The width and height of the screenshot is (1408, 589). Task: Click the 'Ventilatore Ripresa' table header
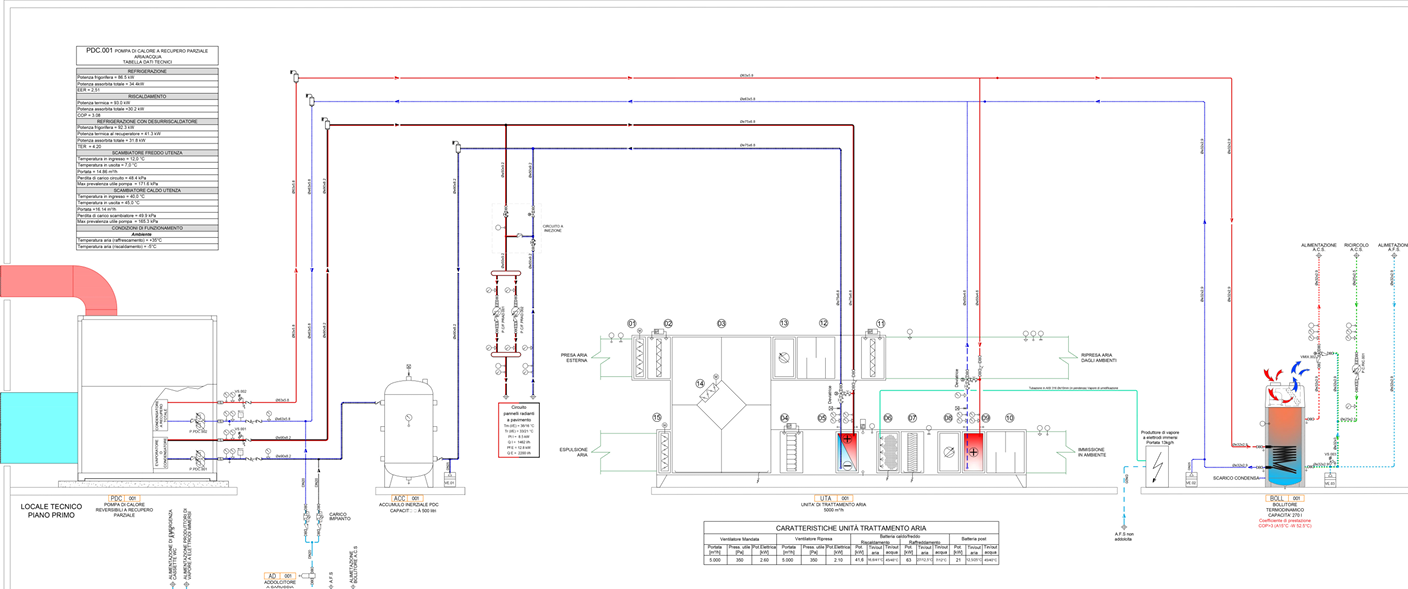815,539
